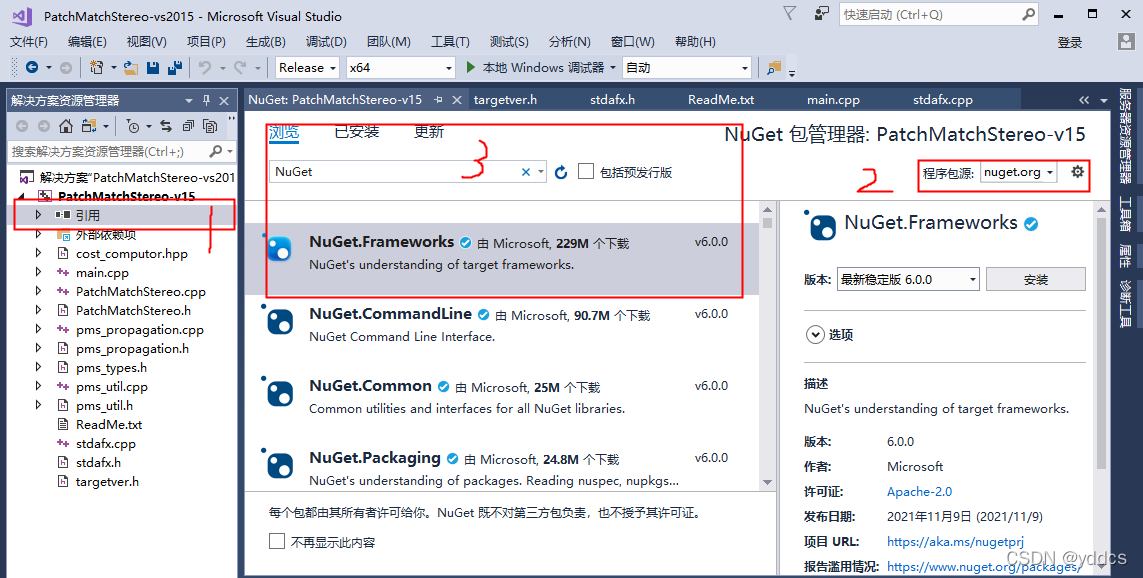Click the Open File folder icon

(x=131, y=67)
